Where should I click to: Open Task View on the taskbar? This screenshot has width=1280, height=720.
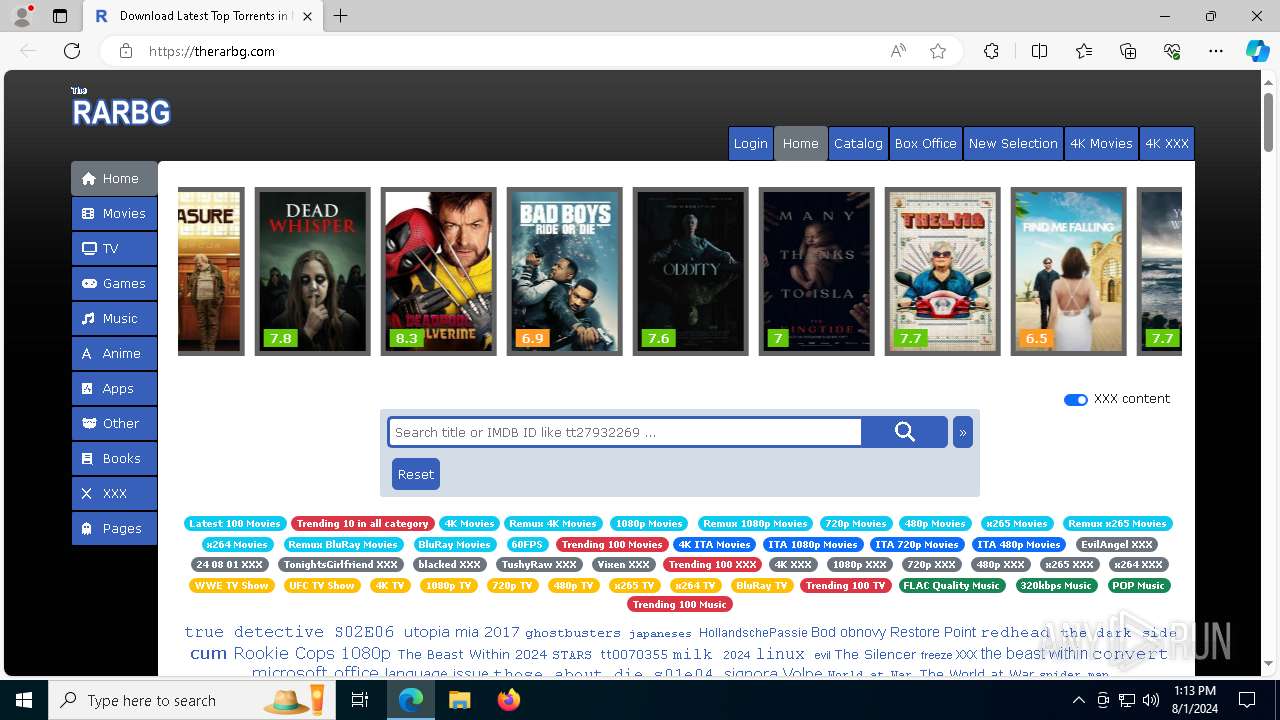(360, 700)
